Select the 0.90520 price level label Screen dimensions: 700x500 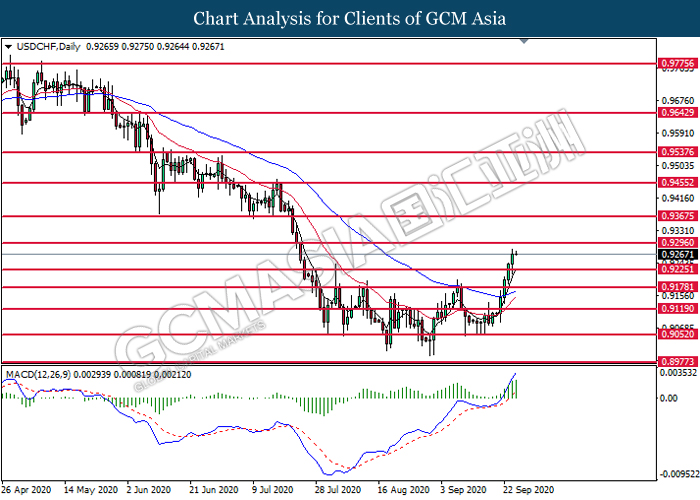pos(678,334)
